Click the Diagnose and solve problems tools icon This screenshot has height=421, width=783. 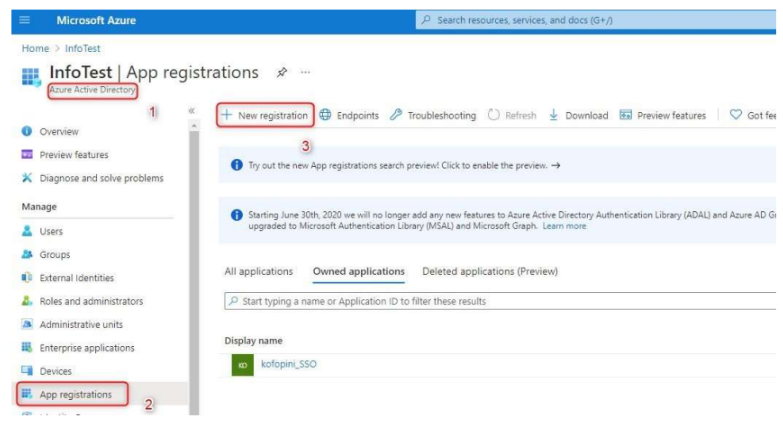click(27, 178)
